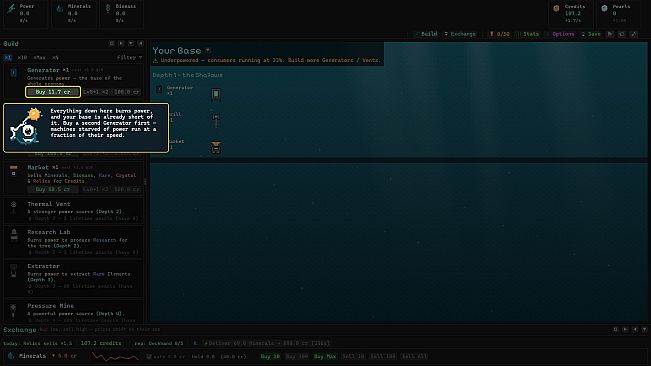651x366 pixels.
Task: Collapse the Exchange panel with down arrow
Action: (x=644, y=329)
